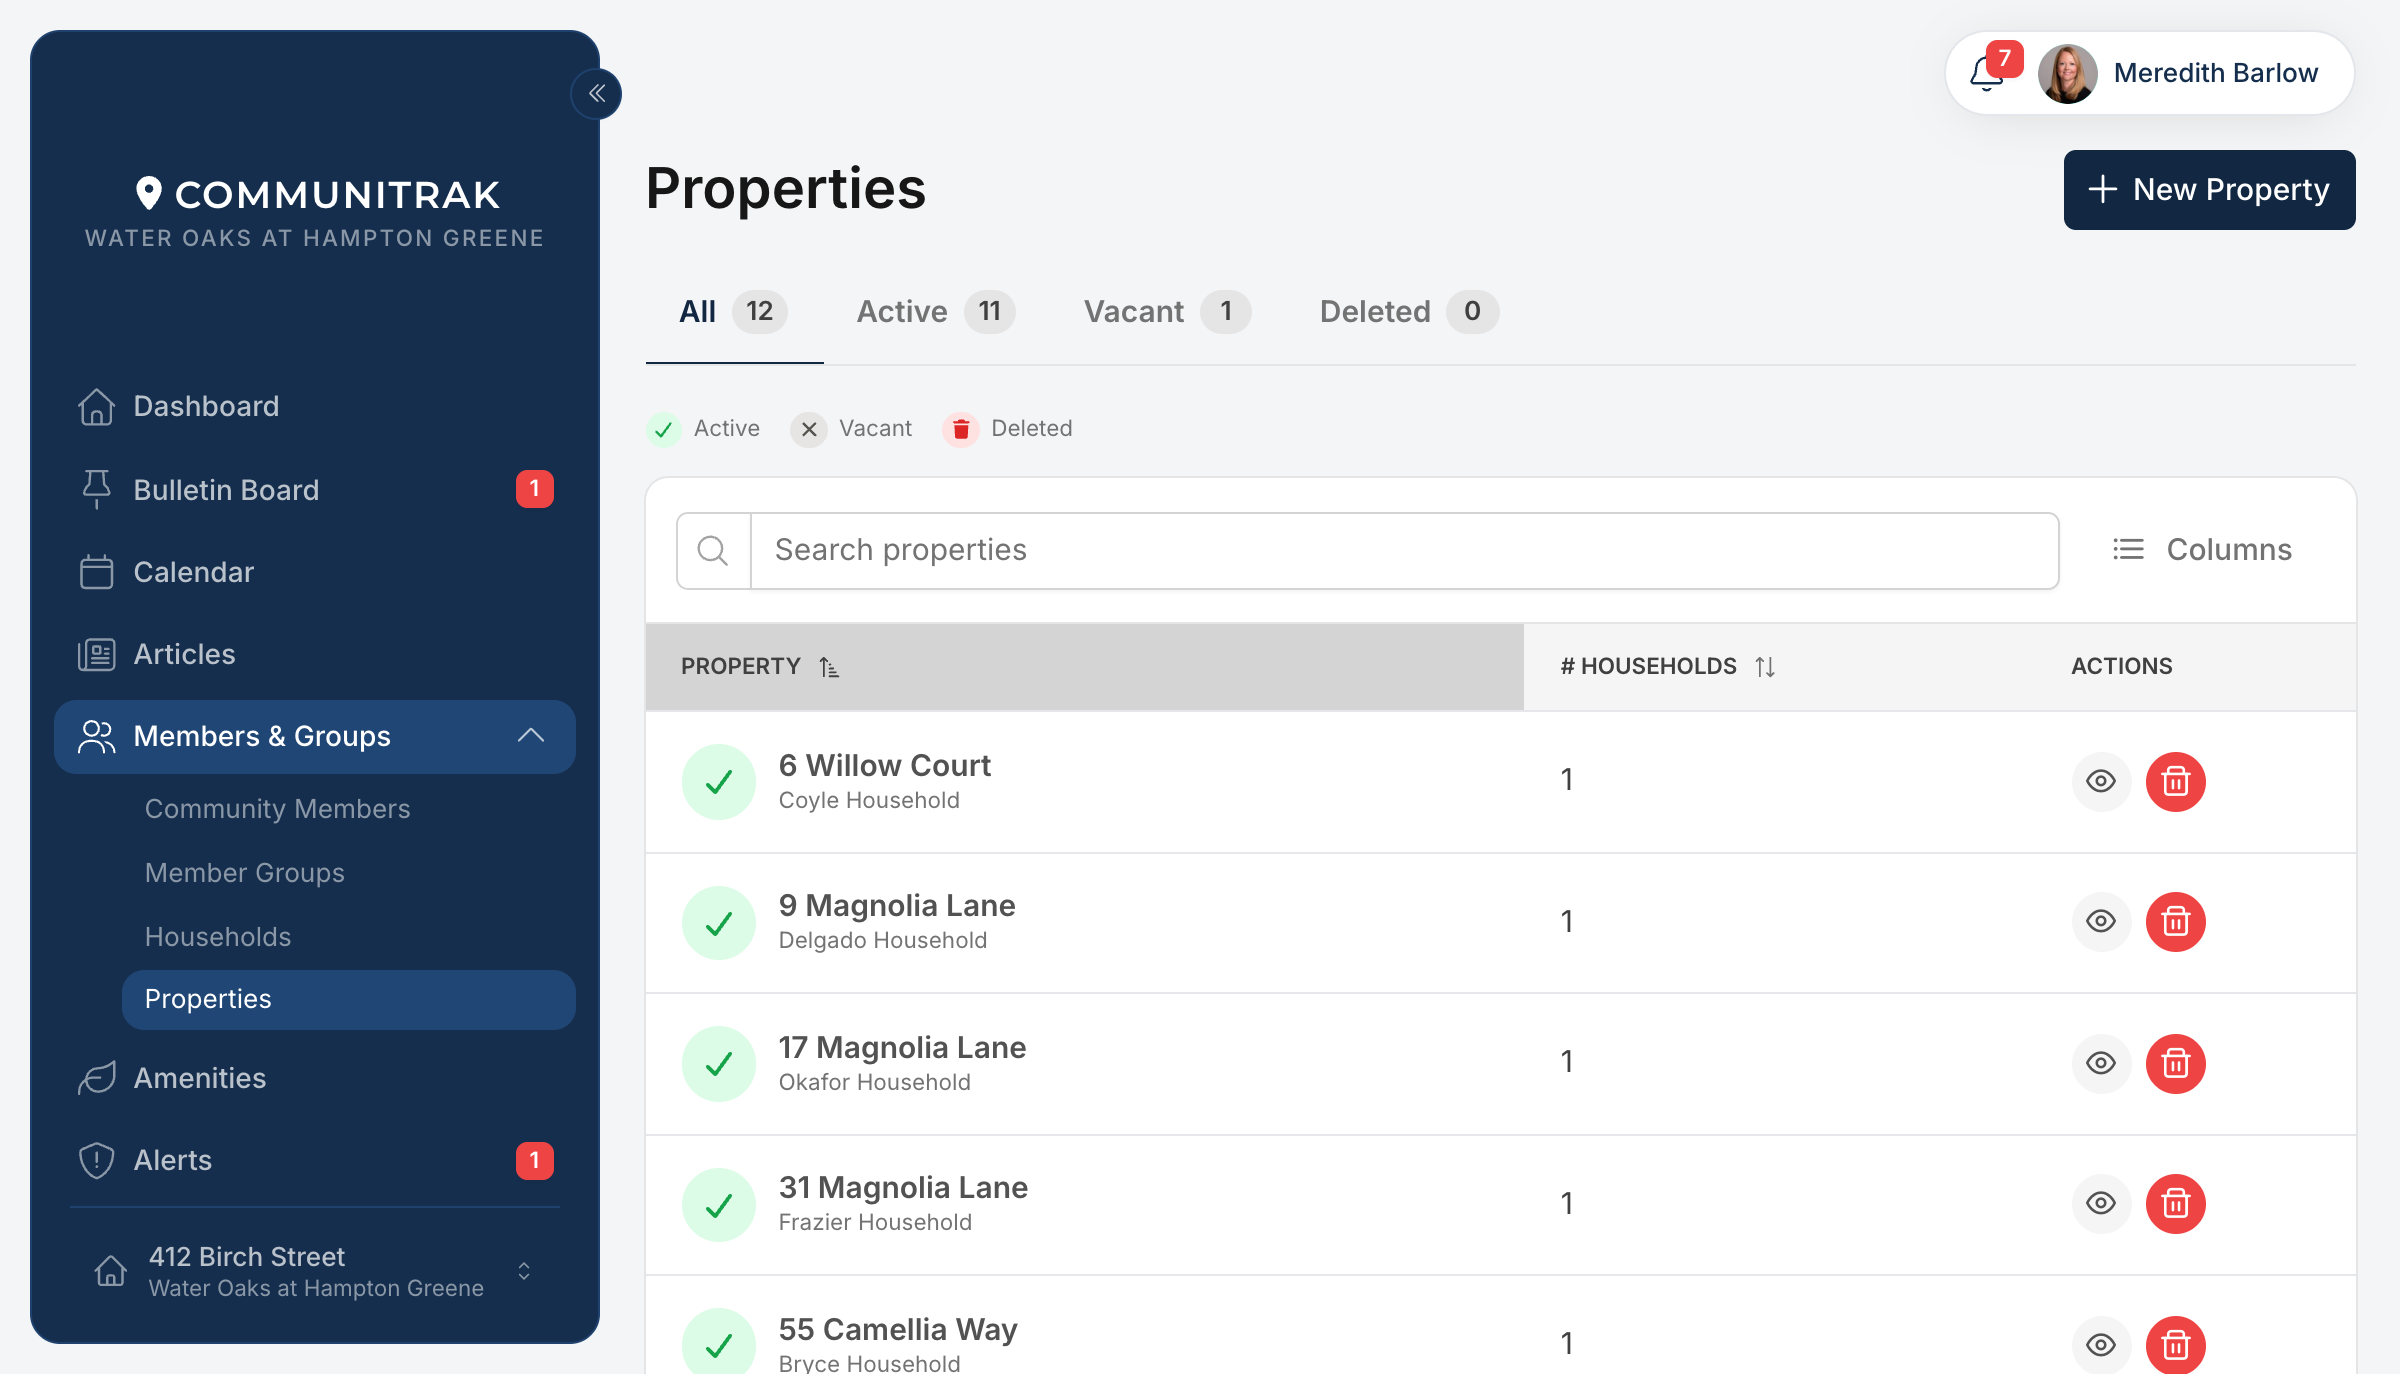Switch to the All tab
The image size is (2400, 1374).
[x=734, y=312]
